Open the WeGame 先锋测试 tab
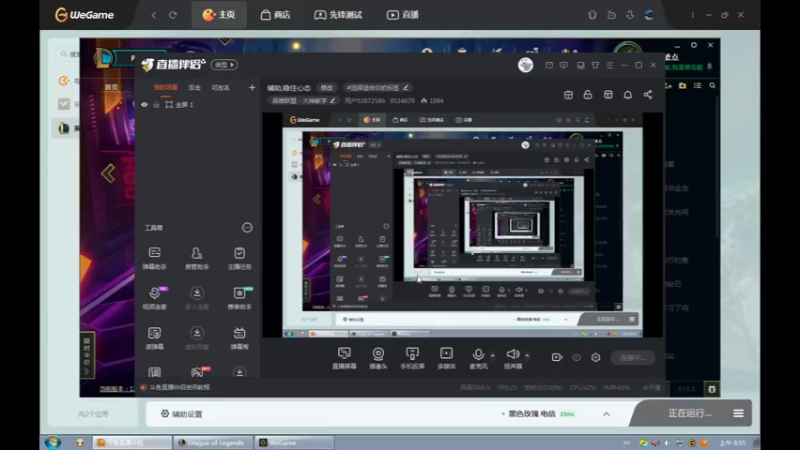This screenshot has height=450, width=800. (338, 15)
